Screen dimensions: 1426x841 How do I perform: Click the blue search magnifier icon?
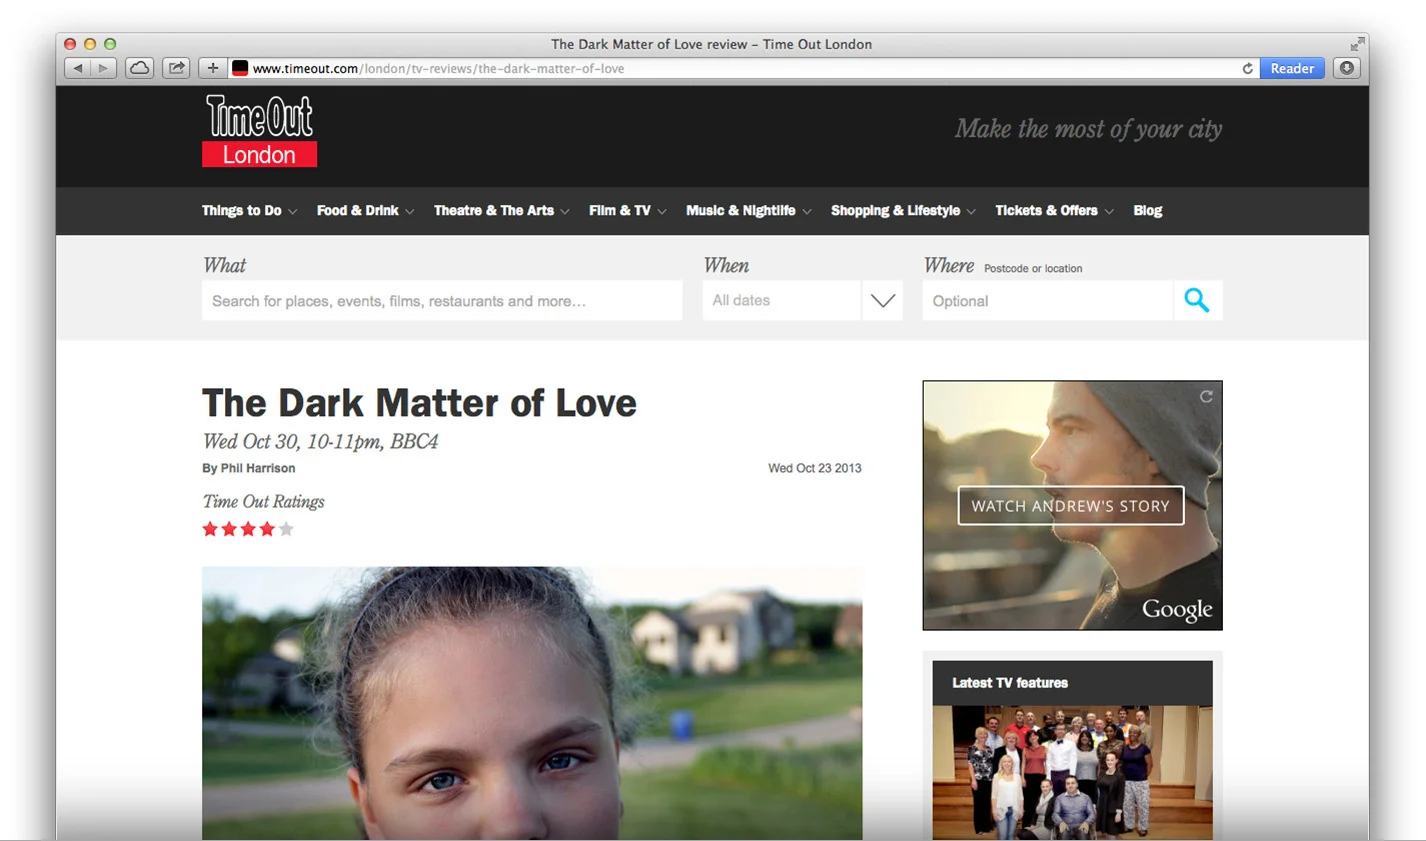pyautogui.click(x=1197, y=300)
